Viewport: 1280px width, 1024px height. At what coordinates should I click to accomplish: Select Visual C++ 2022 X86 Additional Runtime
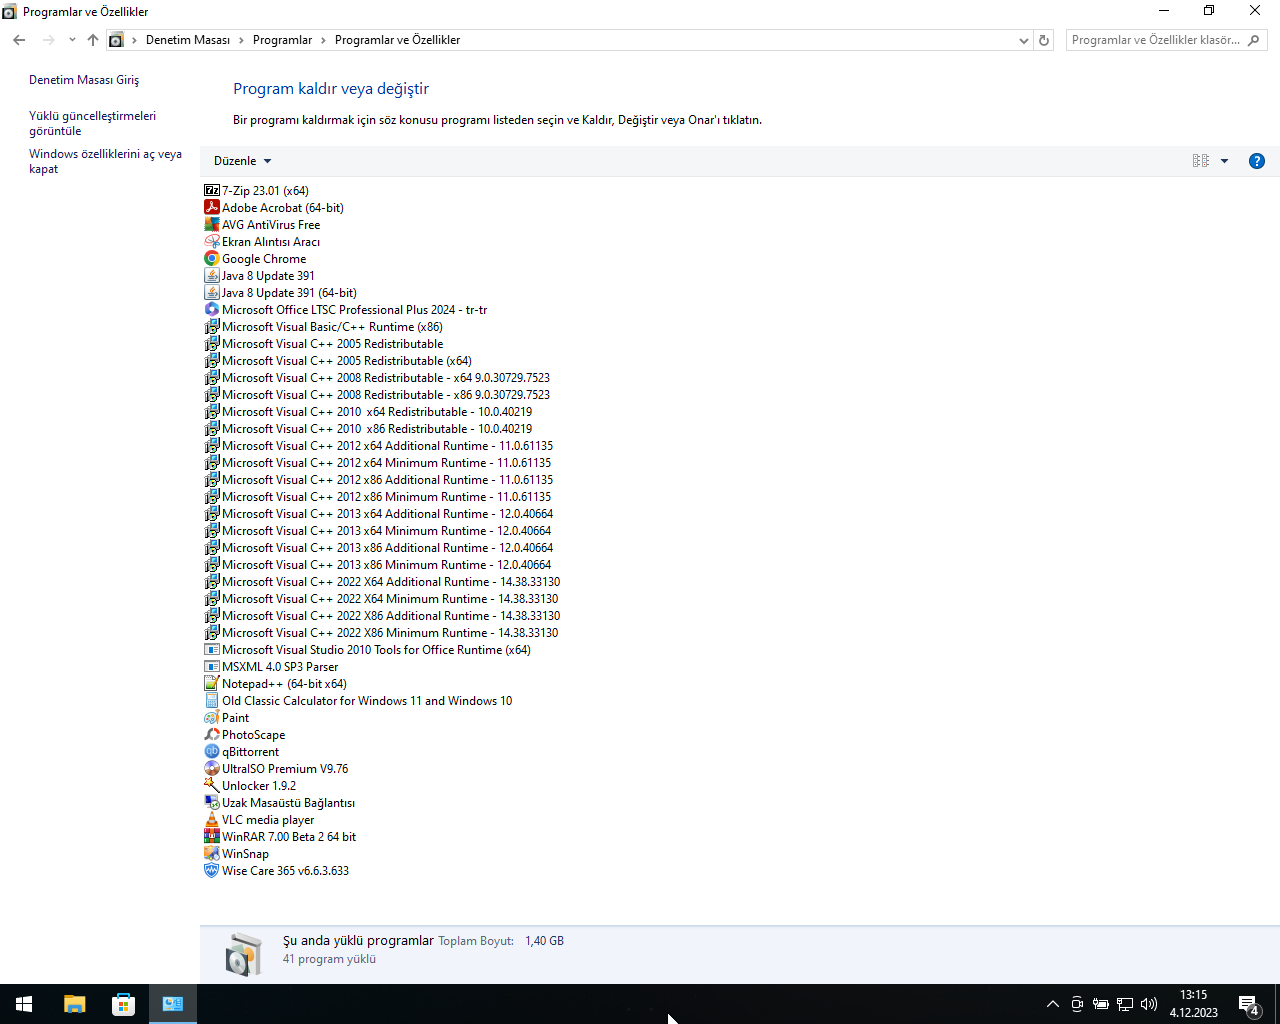[382, 615]
